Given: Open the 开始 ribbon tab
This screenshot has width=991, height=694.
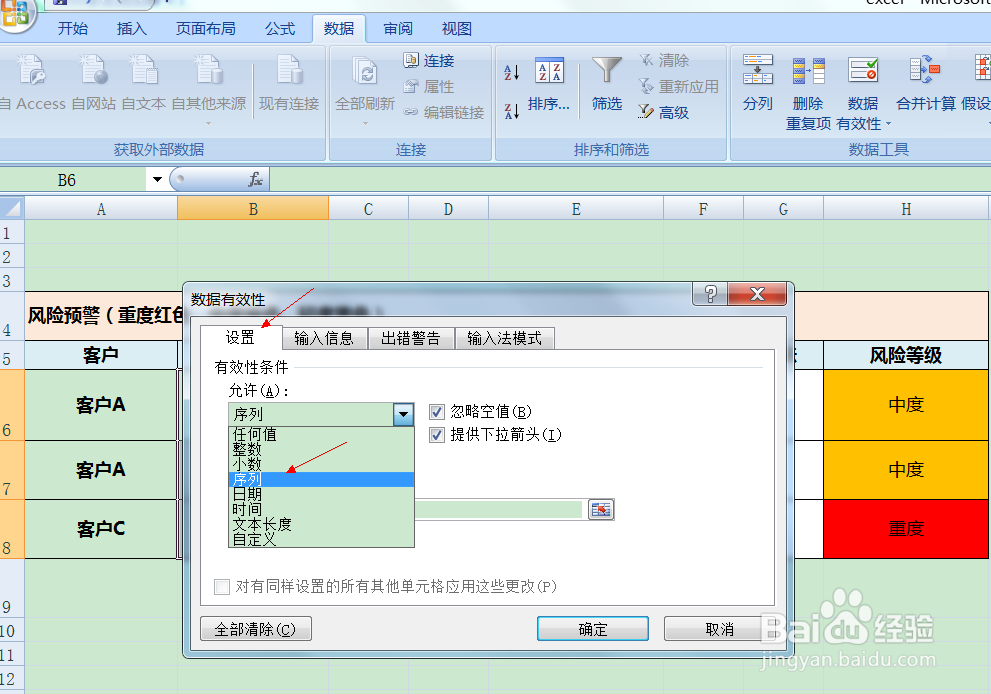Looking at the screenshot, I should tap(73, 28).
